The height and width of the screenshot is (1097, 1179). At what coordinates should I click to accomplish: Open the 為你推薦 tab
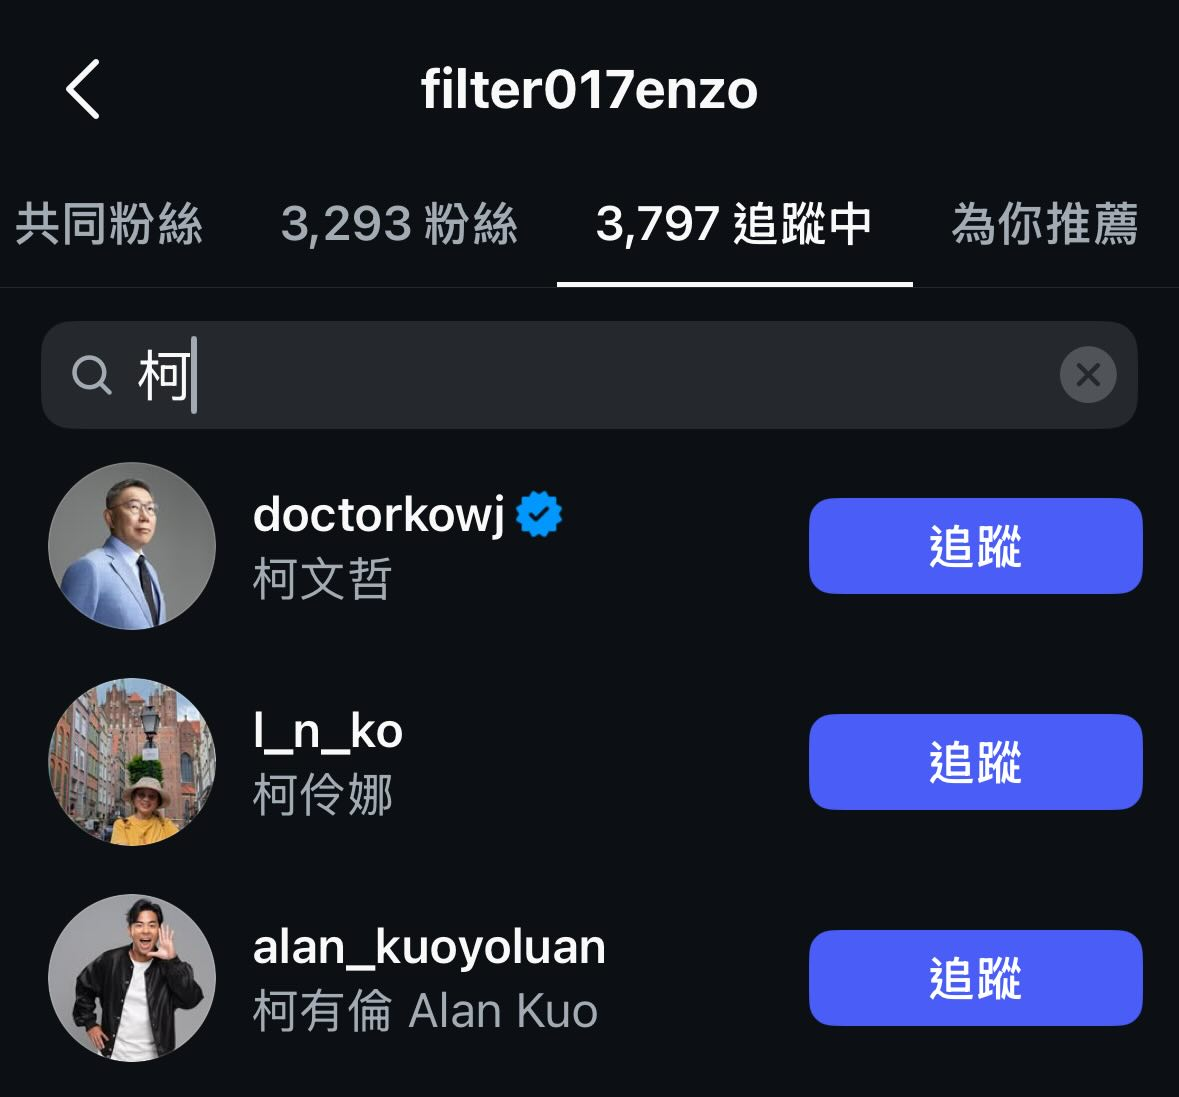pyautogui.click(x=1045, y=224)
